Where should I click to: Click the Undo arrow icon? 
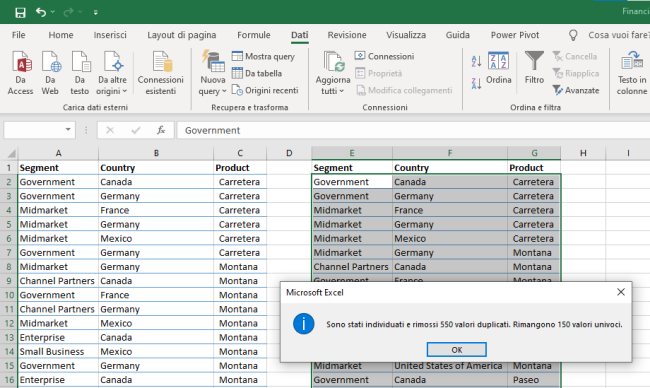coord(41,12)
